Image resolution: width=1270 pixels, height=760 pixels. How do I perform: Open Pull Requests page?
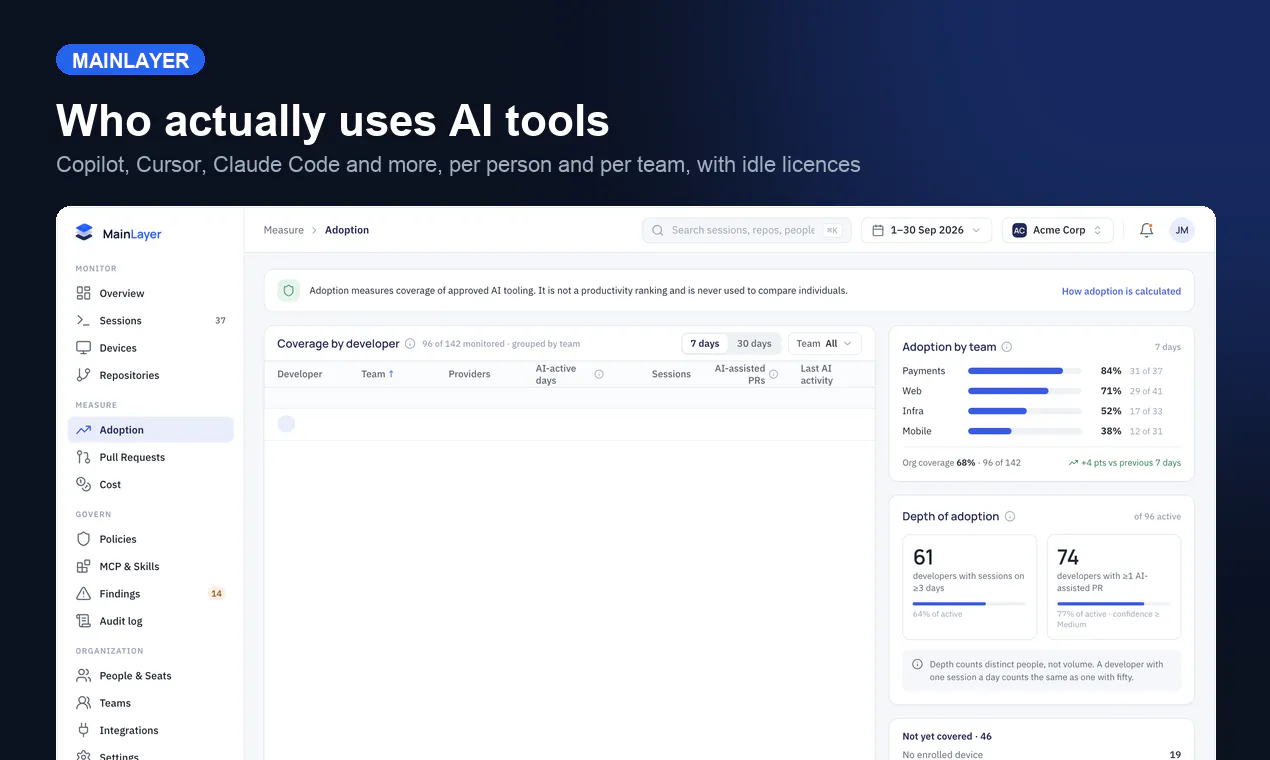click(150, 457)
